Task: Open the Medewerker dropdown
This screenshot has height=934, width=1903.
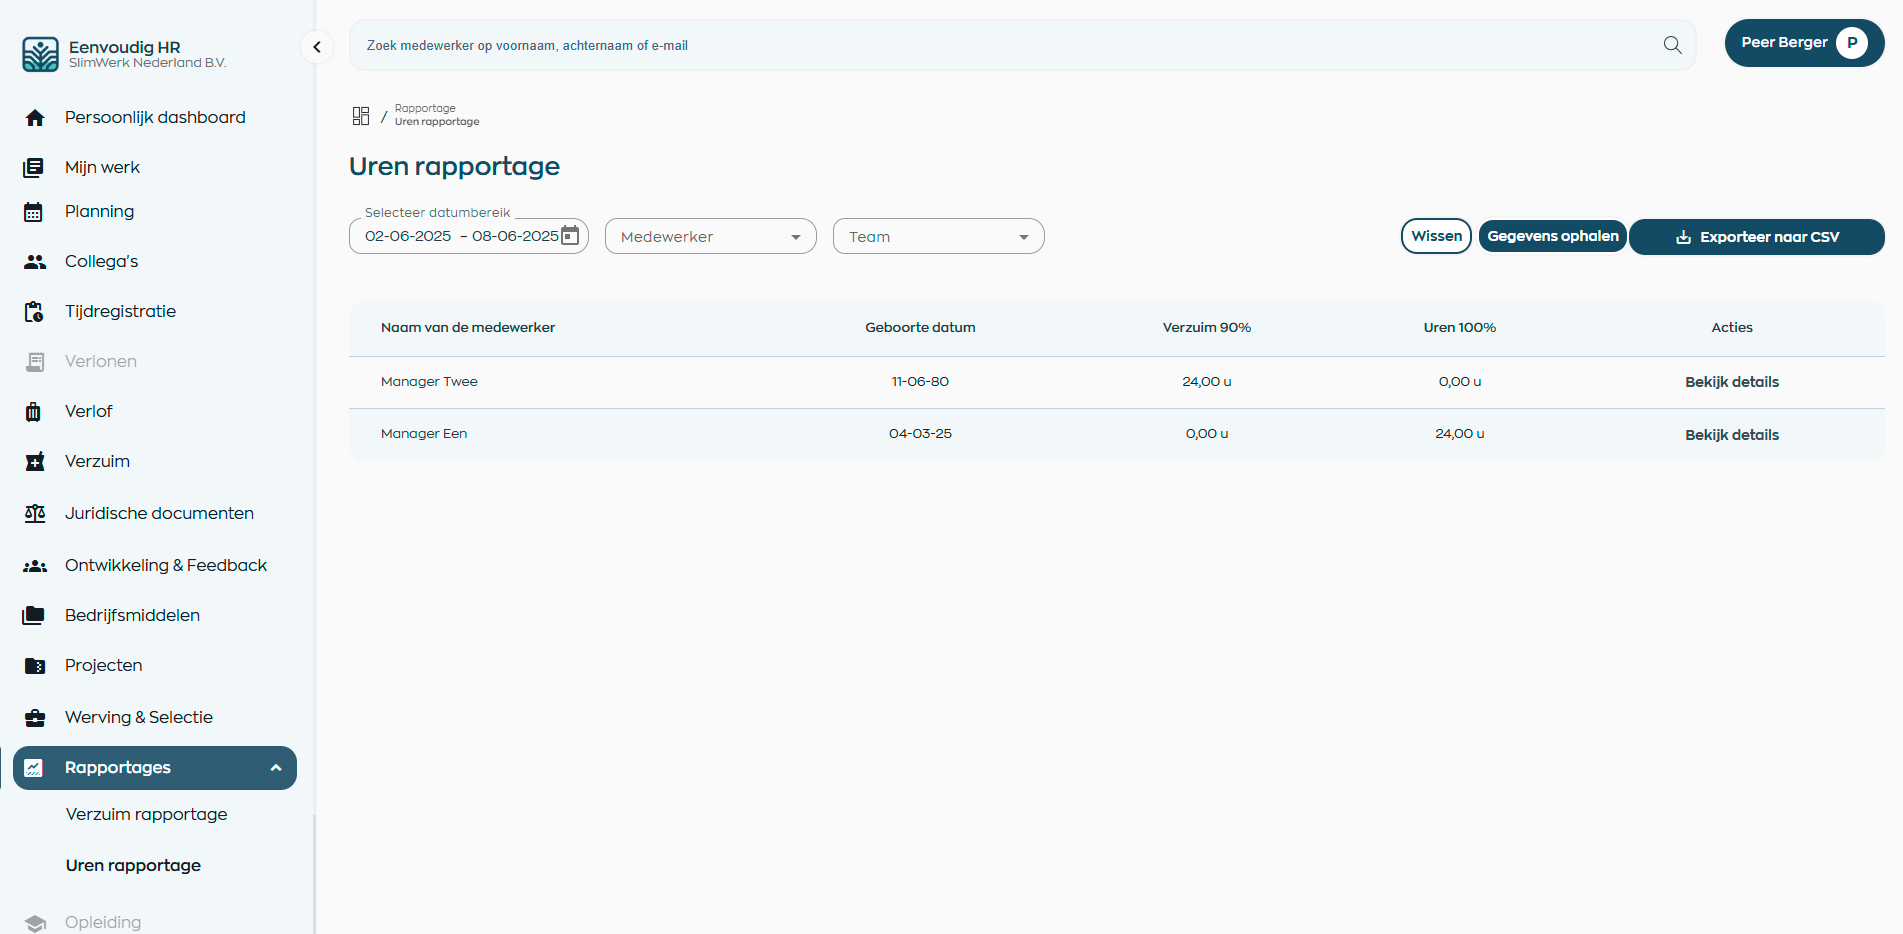Action: pos(710,237)
